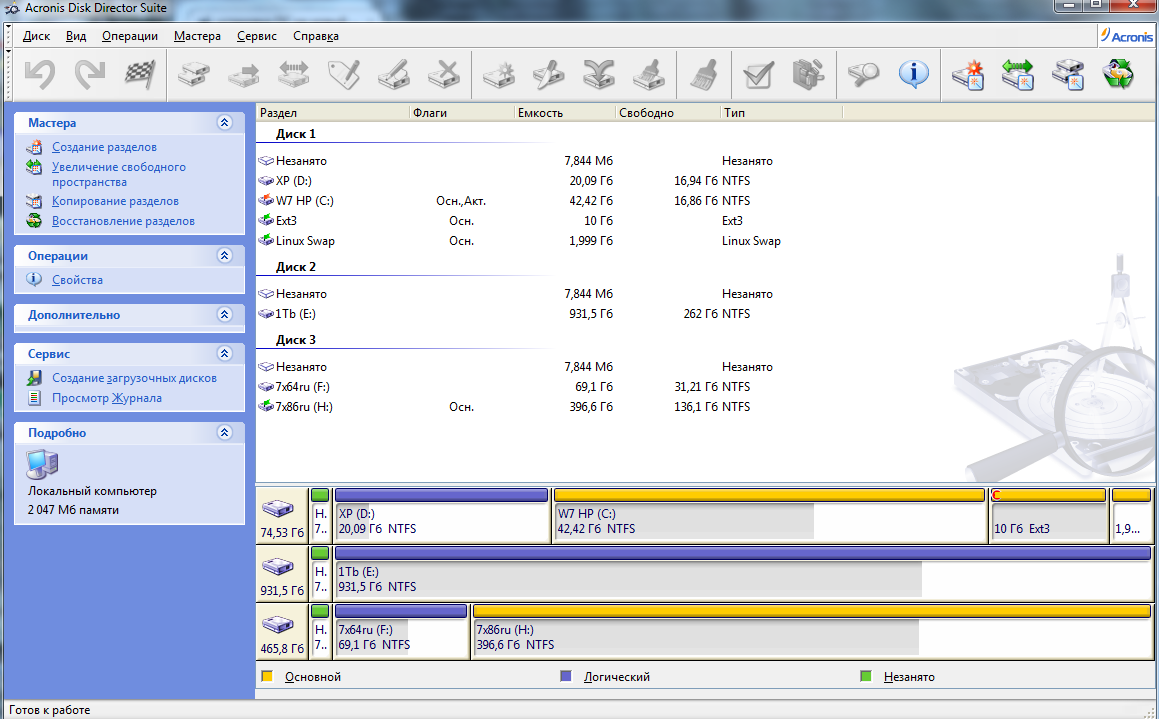Click the green-arrow Increase Free Space wizard icon
The width and height of the screenshot is (1159, 719).
coord(1018,74)
